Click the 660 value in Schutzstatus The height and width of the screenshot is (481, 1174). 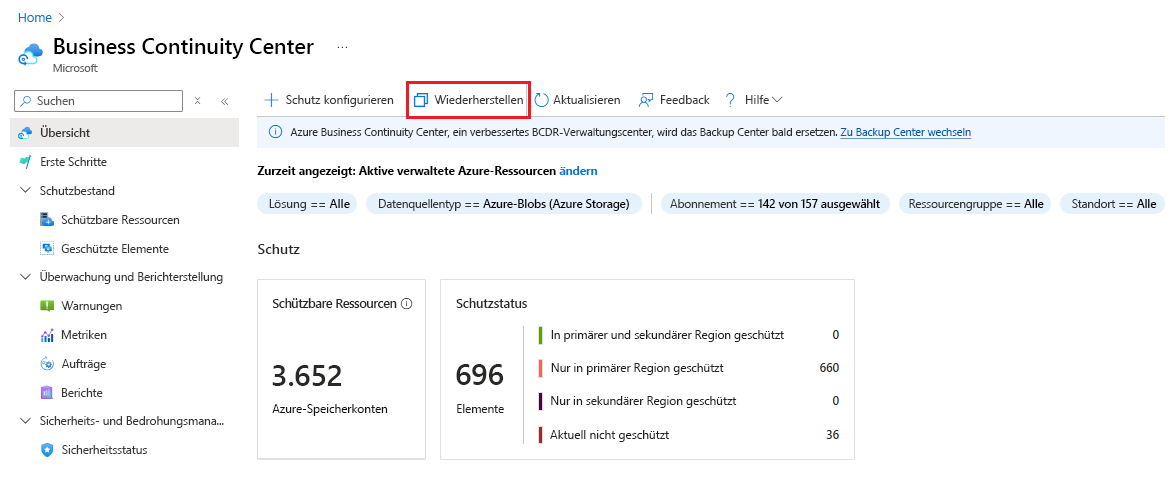829,368
